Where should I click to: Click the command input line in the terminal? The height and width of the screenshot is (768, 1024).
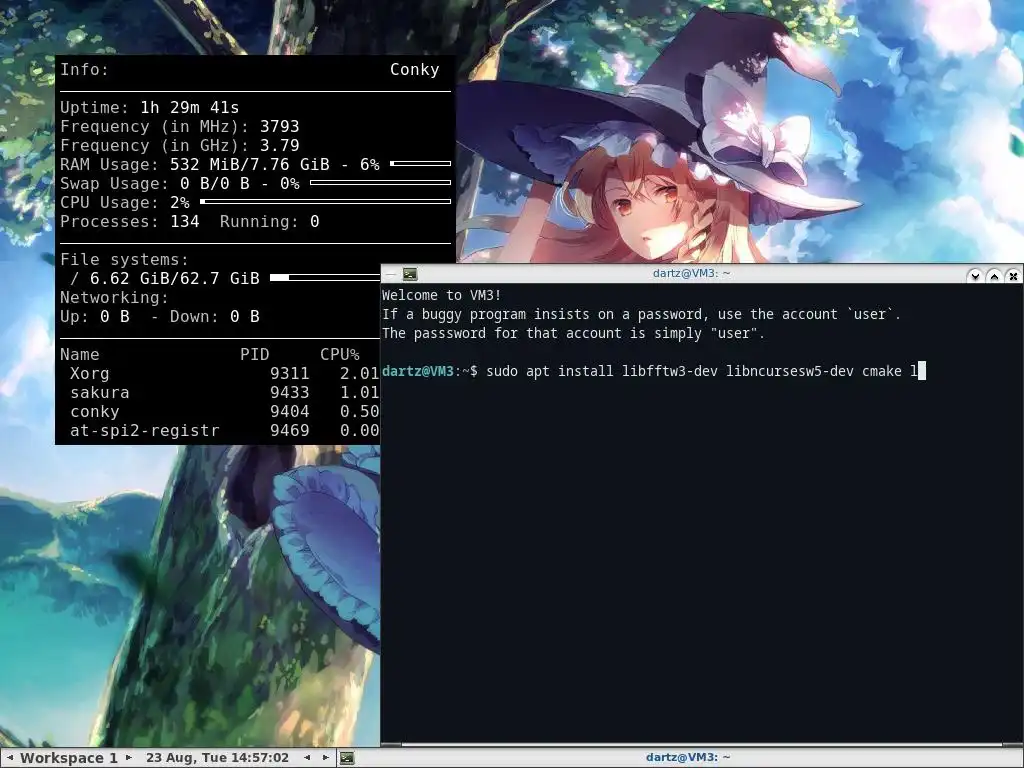[654, 372]
